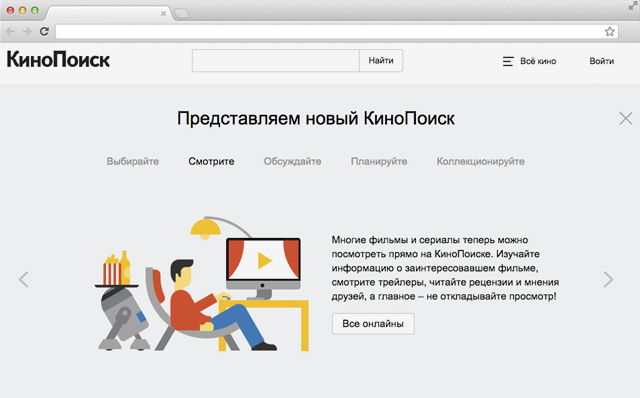
Task: Click the Войти login link
Action: pos(602,61)
